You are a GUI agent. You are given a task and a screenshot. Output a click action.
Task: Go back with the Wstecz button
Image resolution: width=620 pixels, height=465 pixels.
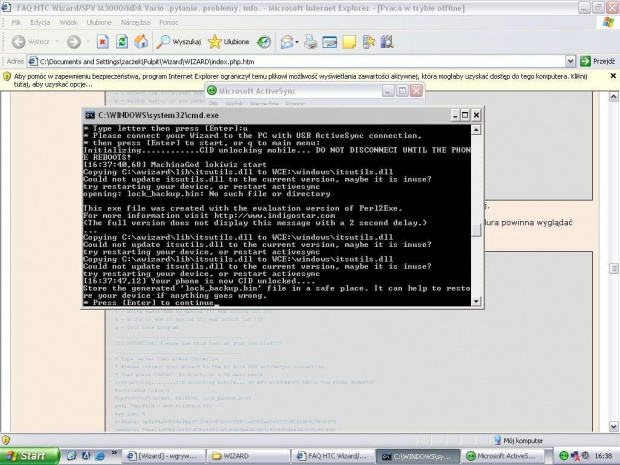click(30, 42)
